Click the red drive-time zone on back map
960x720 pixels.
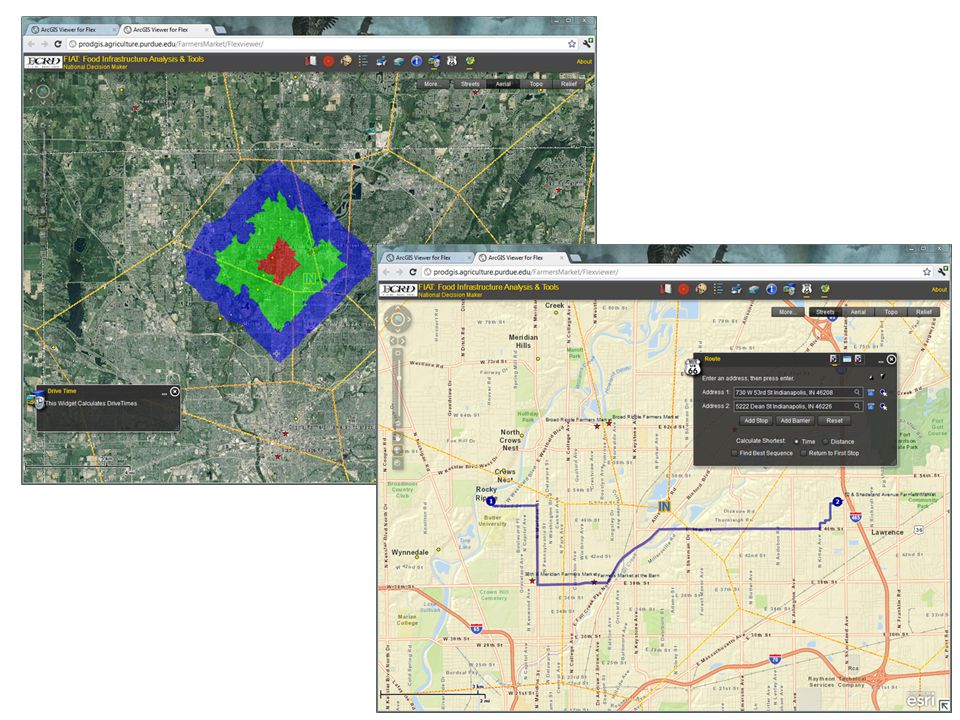point(279,261)
